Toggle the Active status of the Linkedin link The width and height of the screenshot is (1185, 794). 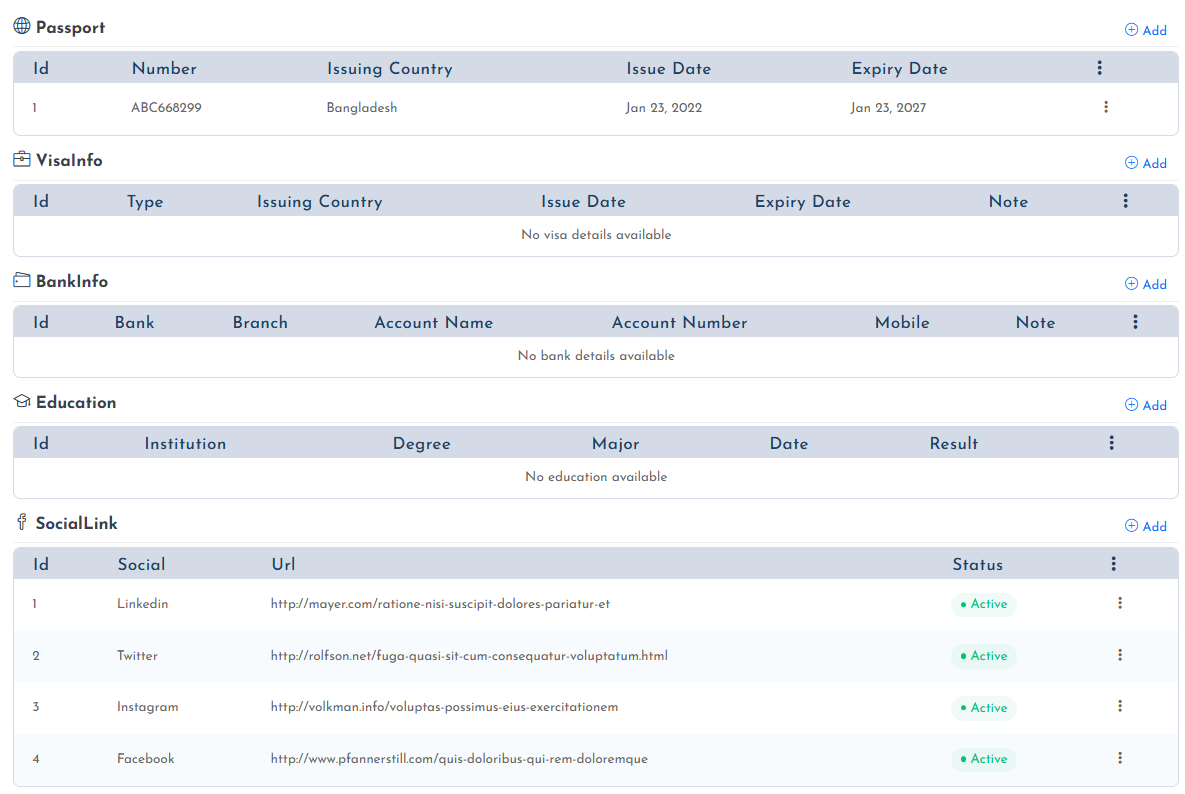pos(983,604)
